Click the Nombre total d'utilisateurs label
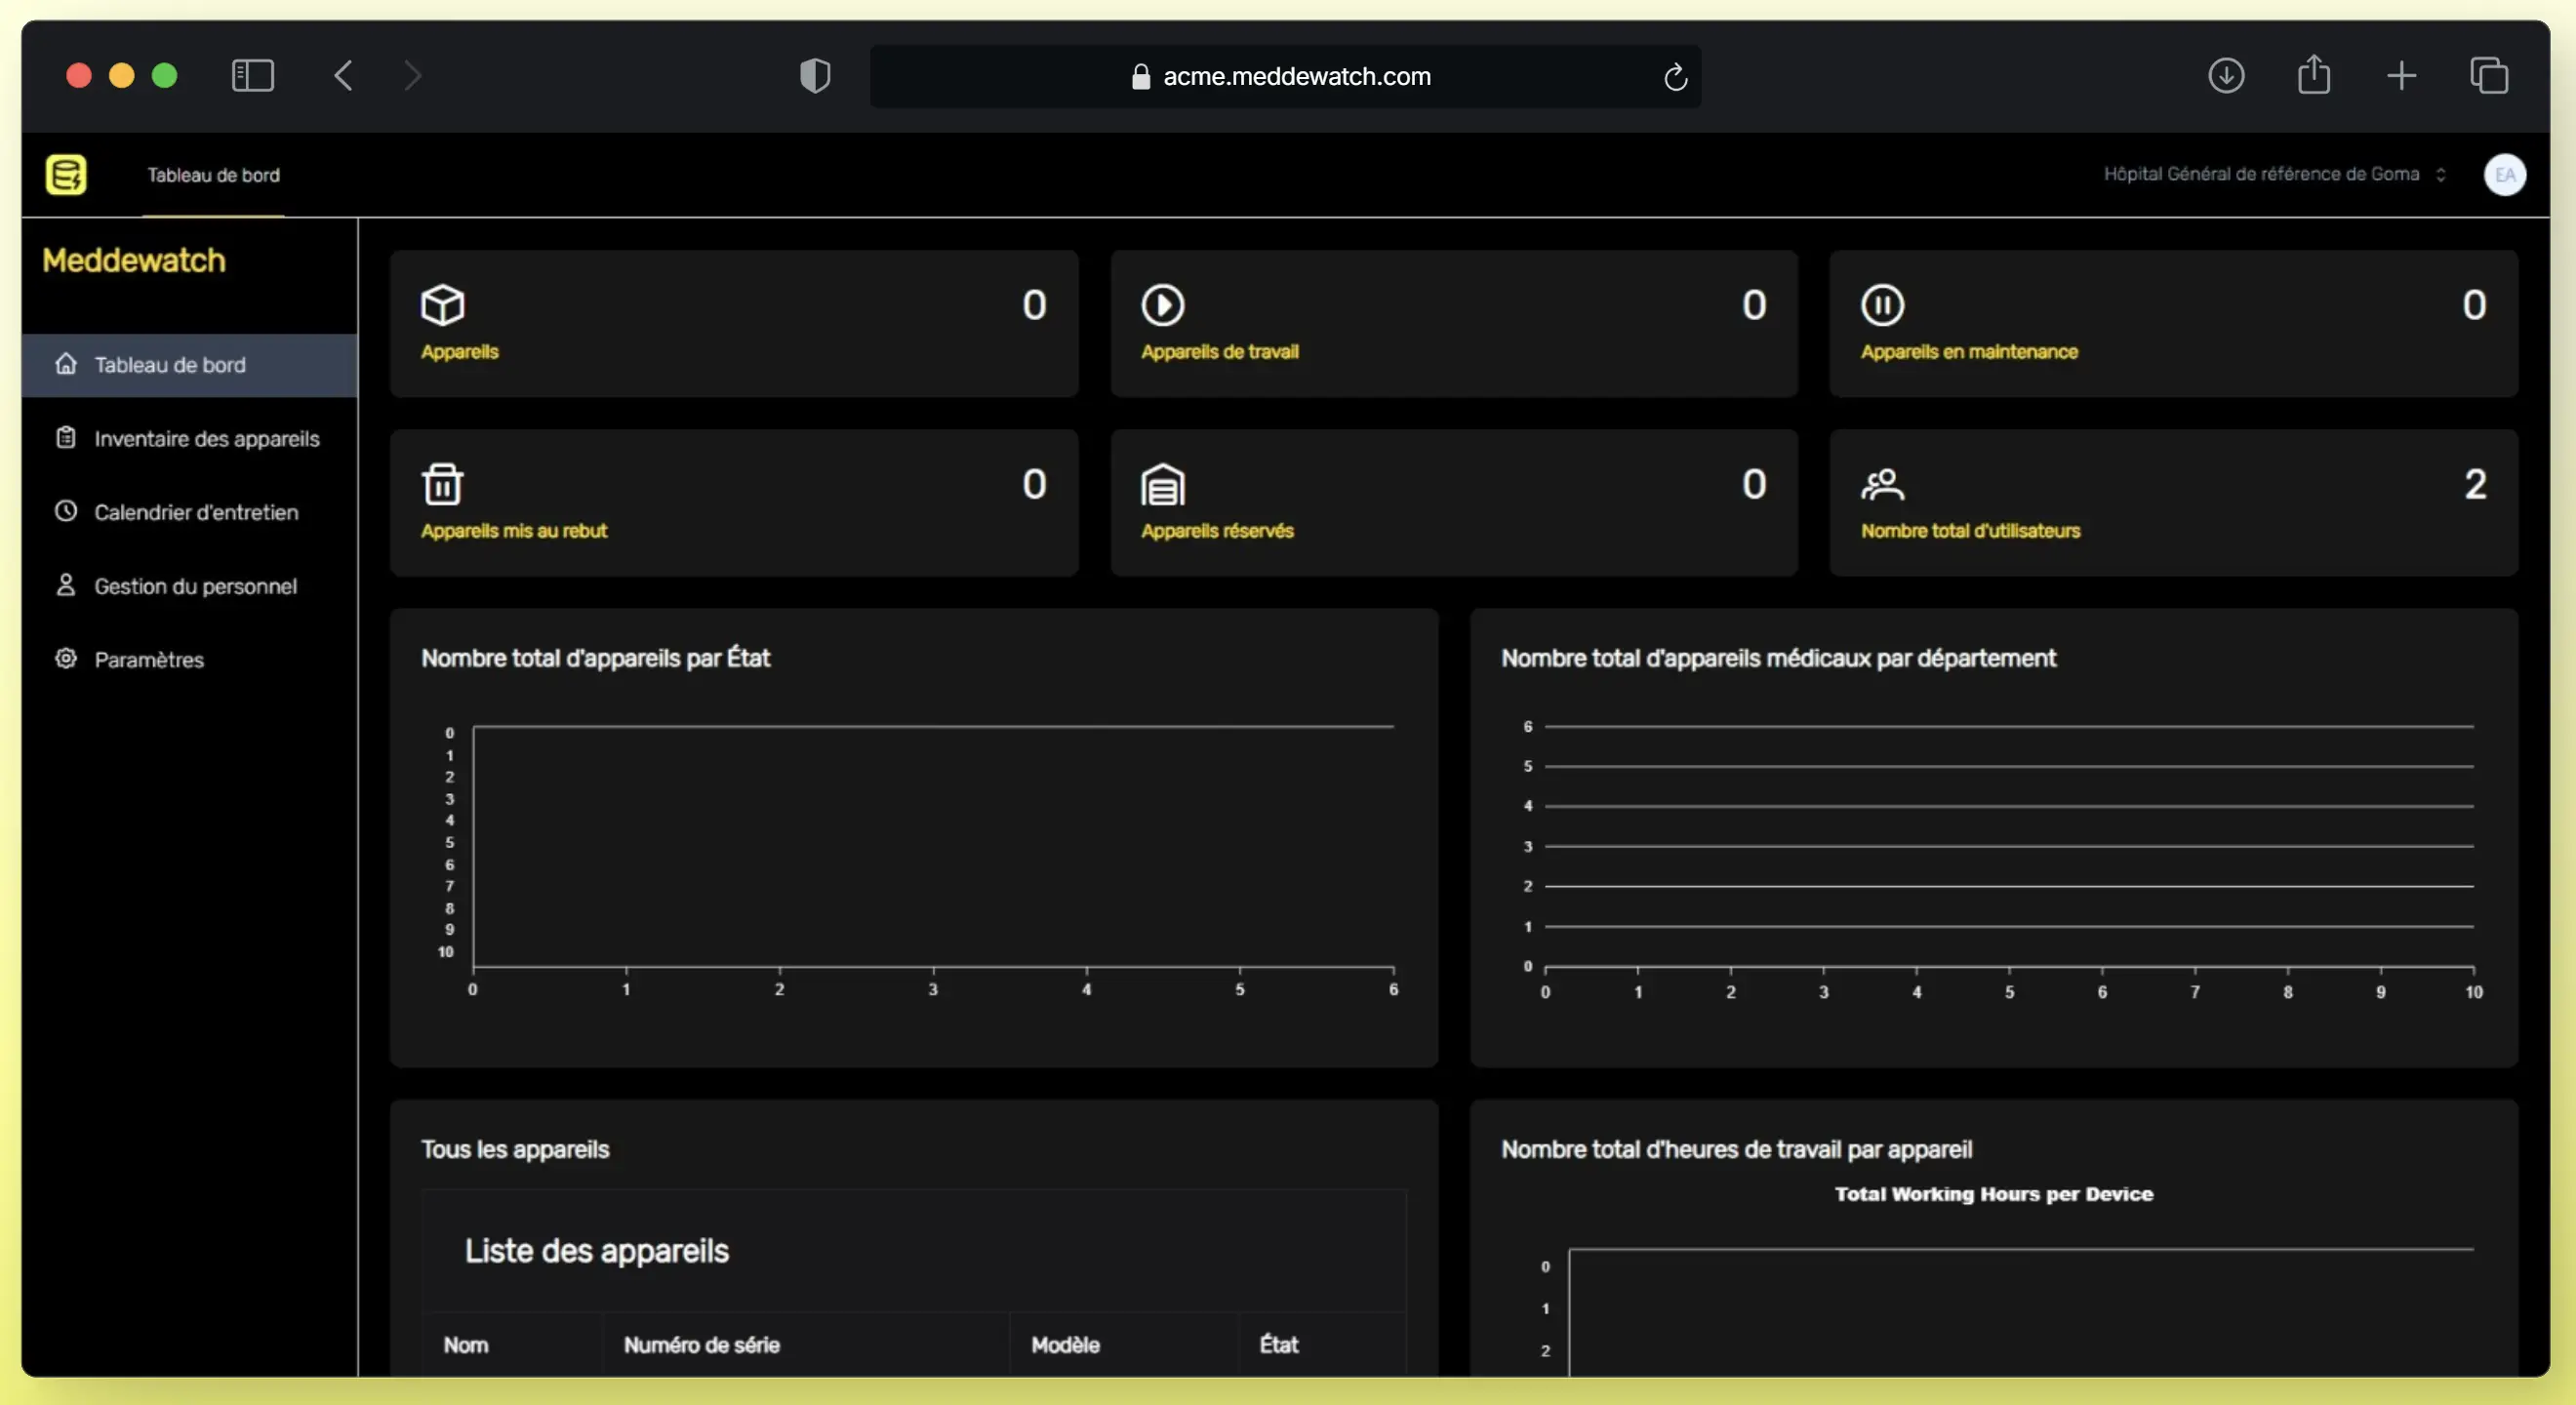 1970,531
